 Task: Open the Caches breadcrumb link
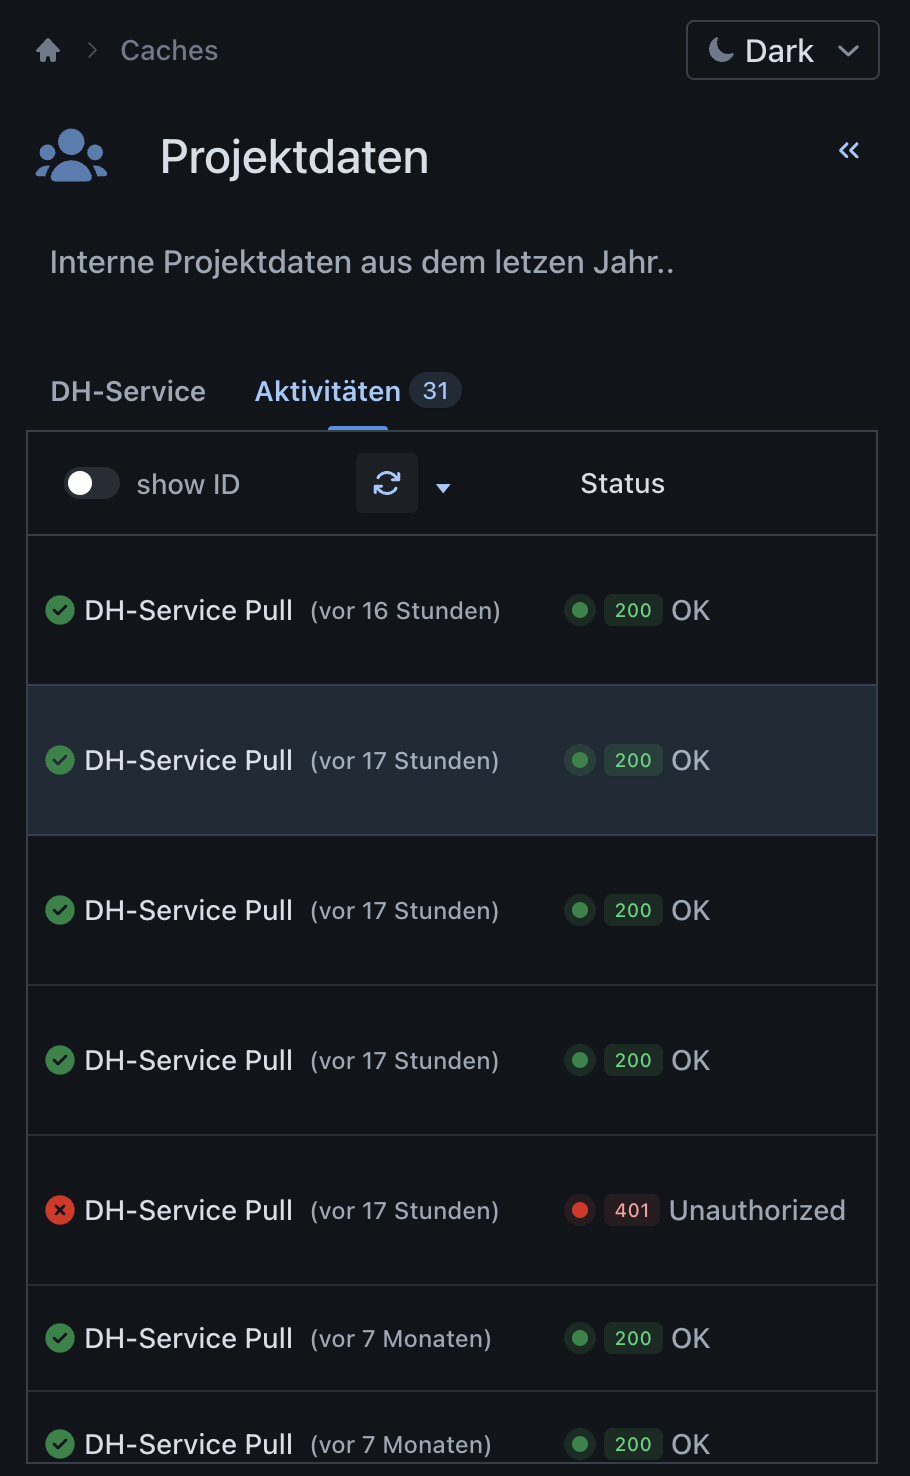point(169,51)
